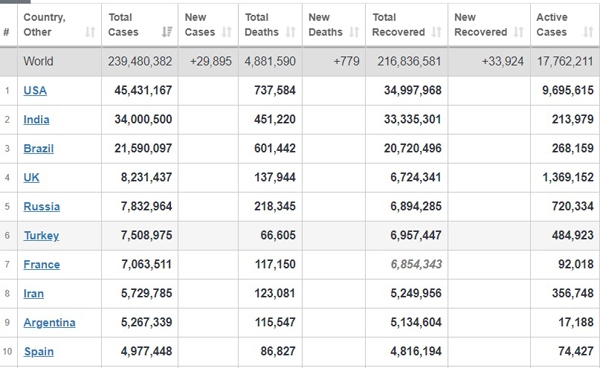Select Spain total cases 4,977,448
The width and height of the screenshot is (600, 368).
click(147, 352)
